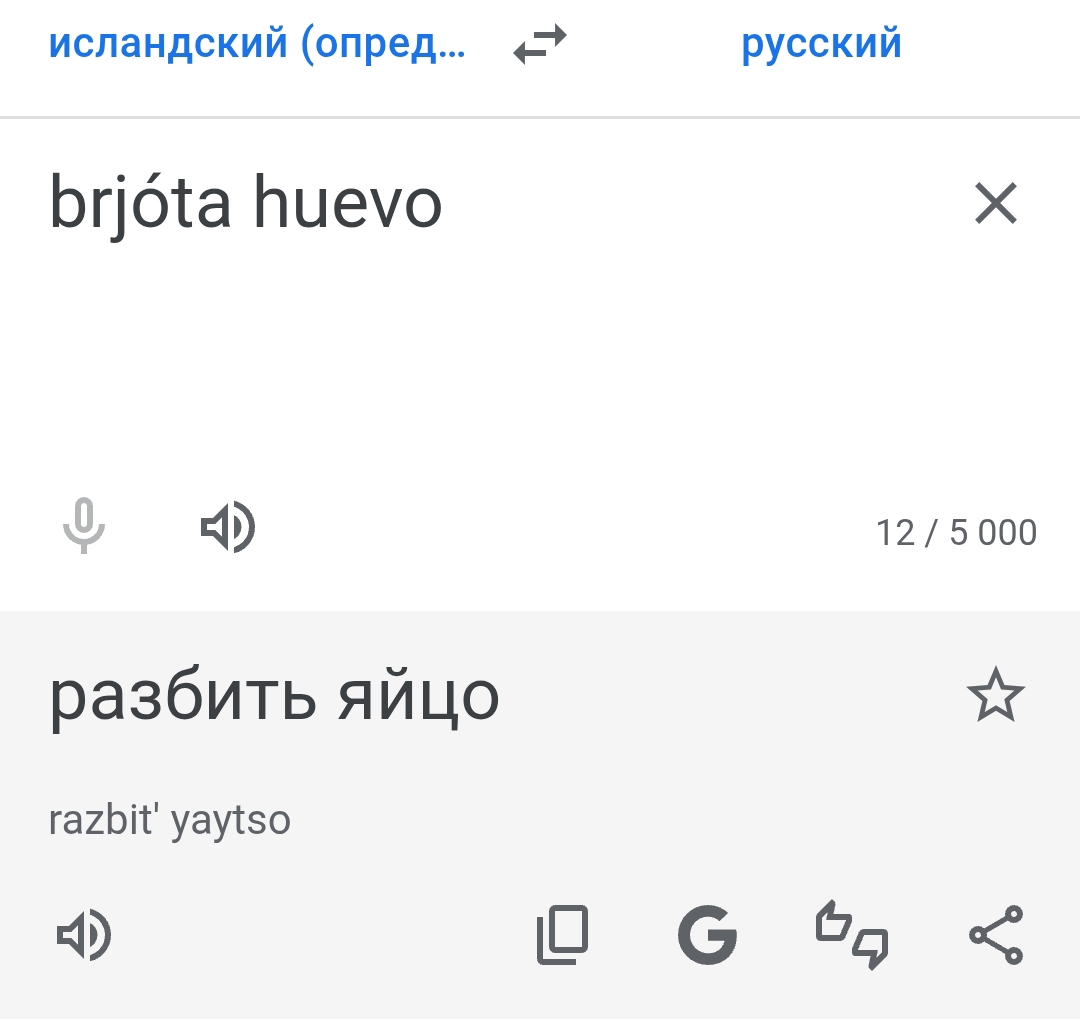Start voice input with the microphone
This screenshot has height=1020, width=1080.
pyautogui.click(x=84, y=527)
